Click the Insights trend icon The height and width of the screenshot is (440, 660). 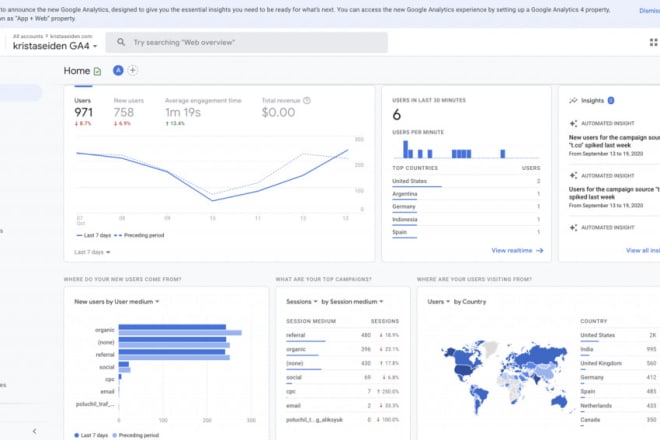click(x=573, y=100)
